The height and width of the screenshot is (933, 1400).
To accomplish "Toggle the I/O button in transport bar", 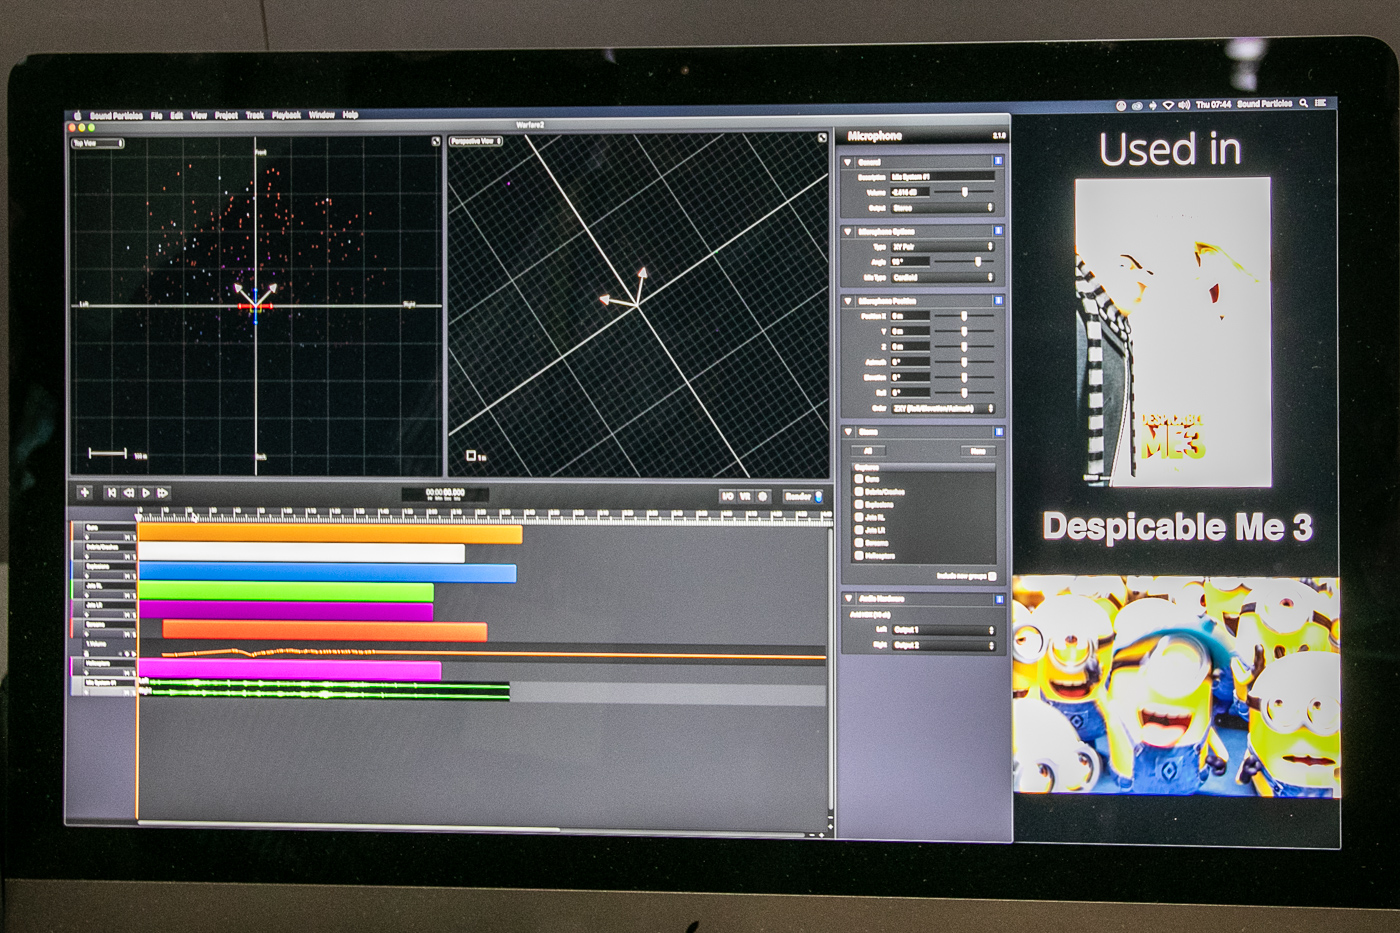I will click(727, 496).
